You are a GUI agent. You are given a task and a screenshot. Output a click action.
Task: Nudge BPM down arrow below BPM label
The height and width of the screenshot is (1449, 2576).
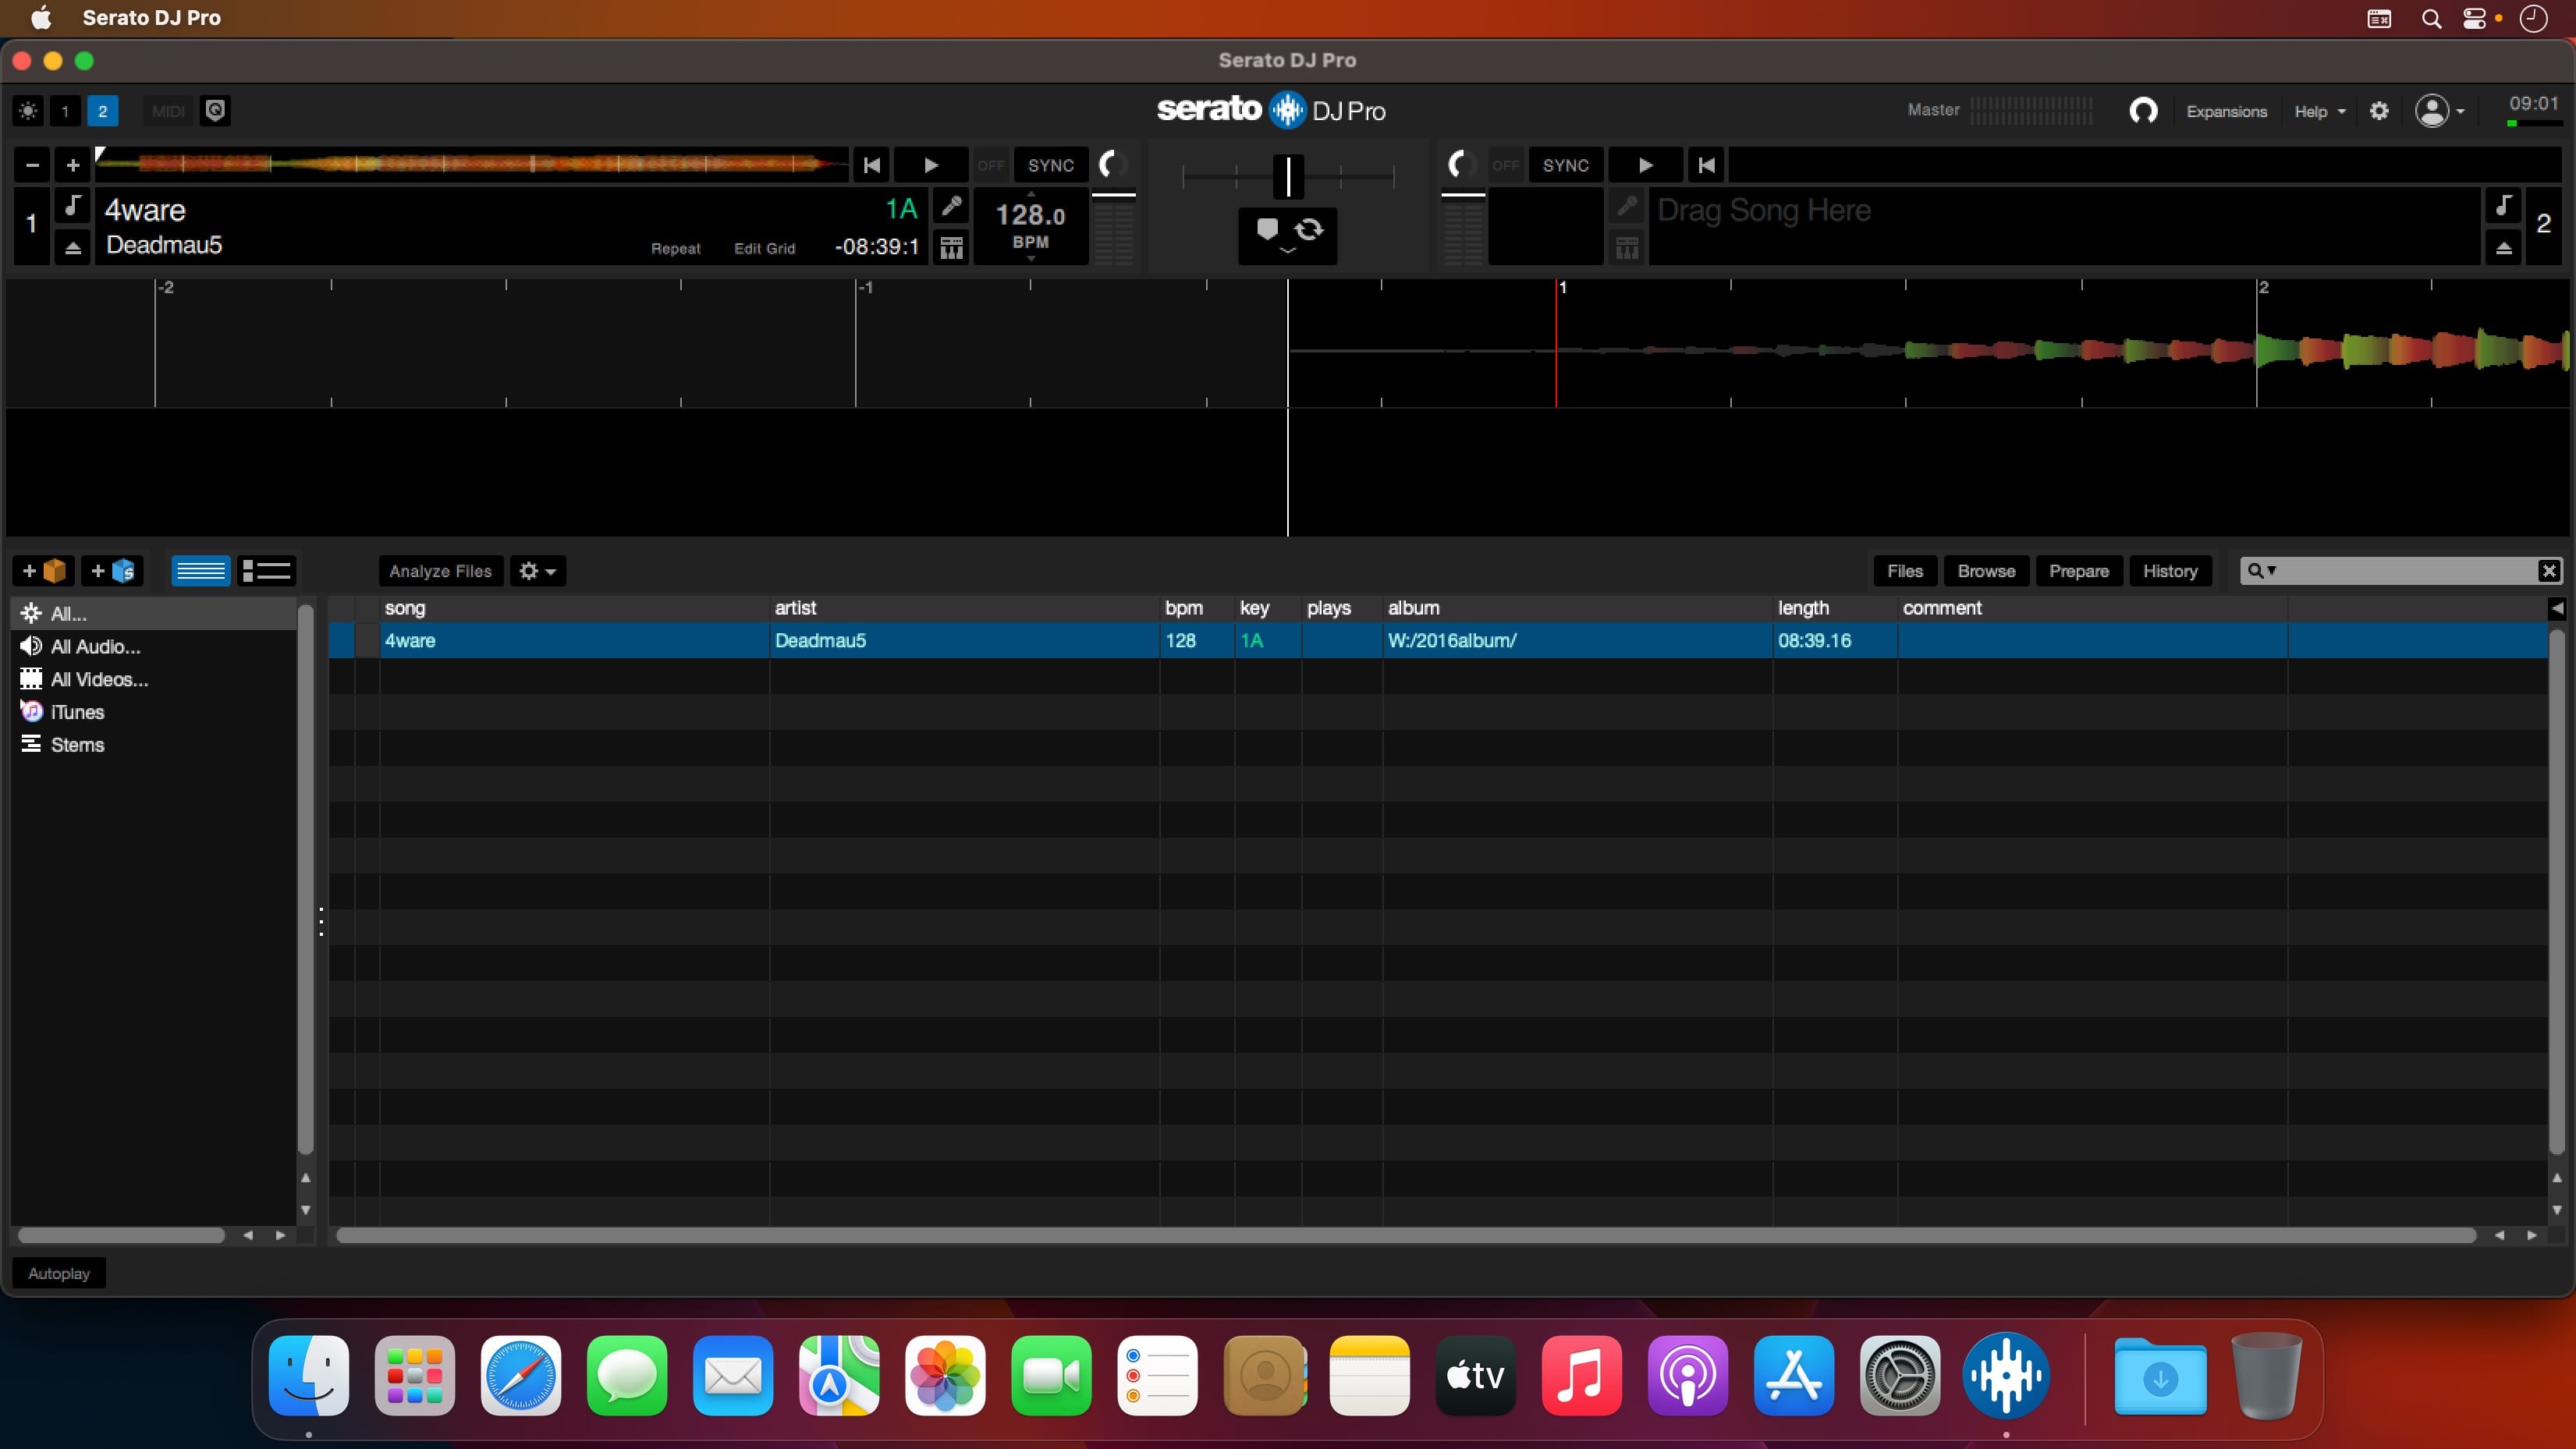pyautogui.click(x=1031, y=259)
